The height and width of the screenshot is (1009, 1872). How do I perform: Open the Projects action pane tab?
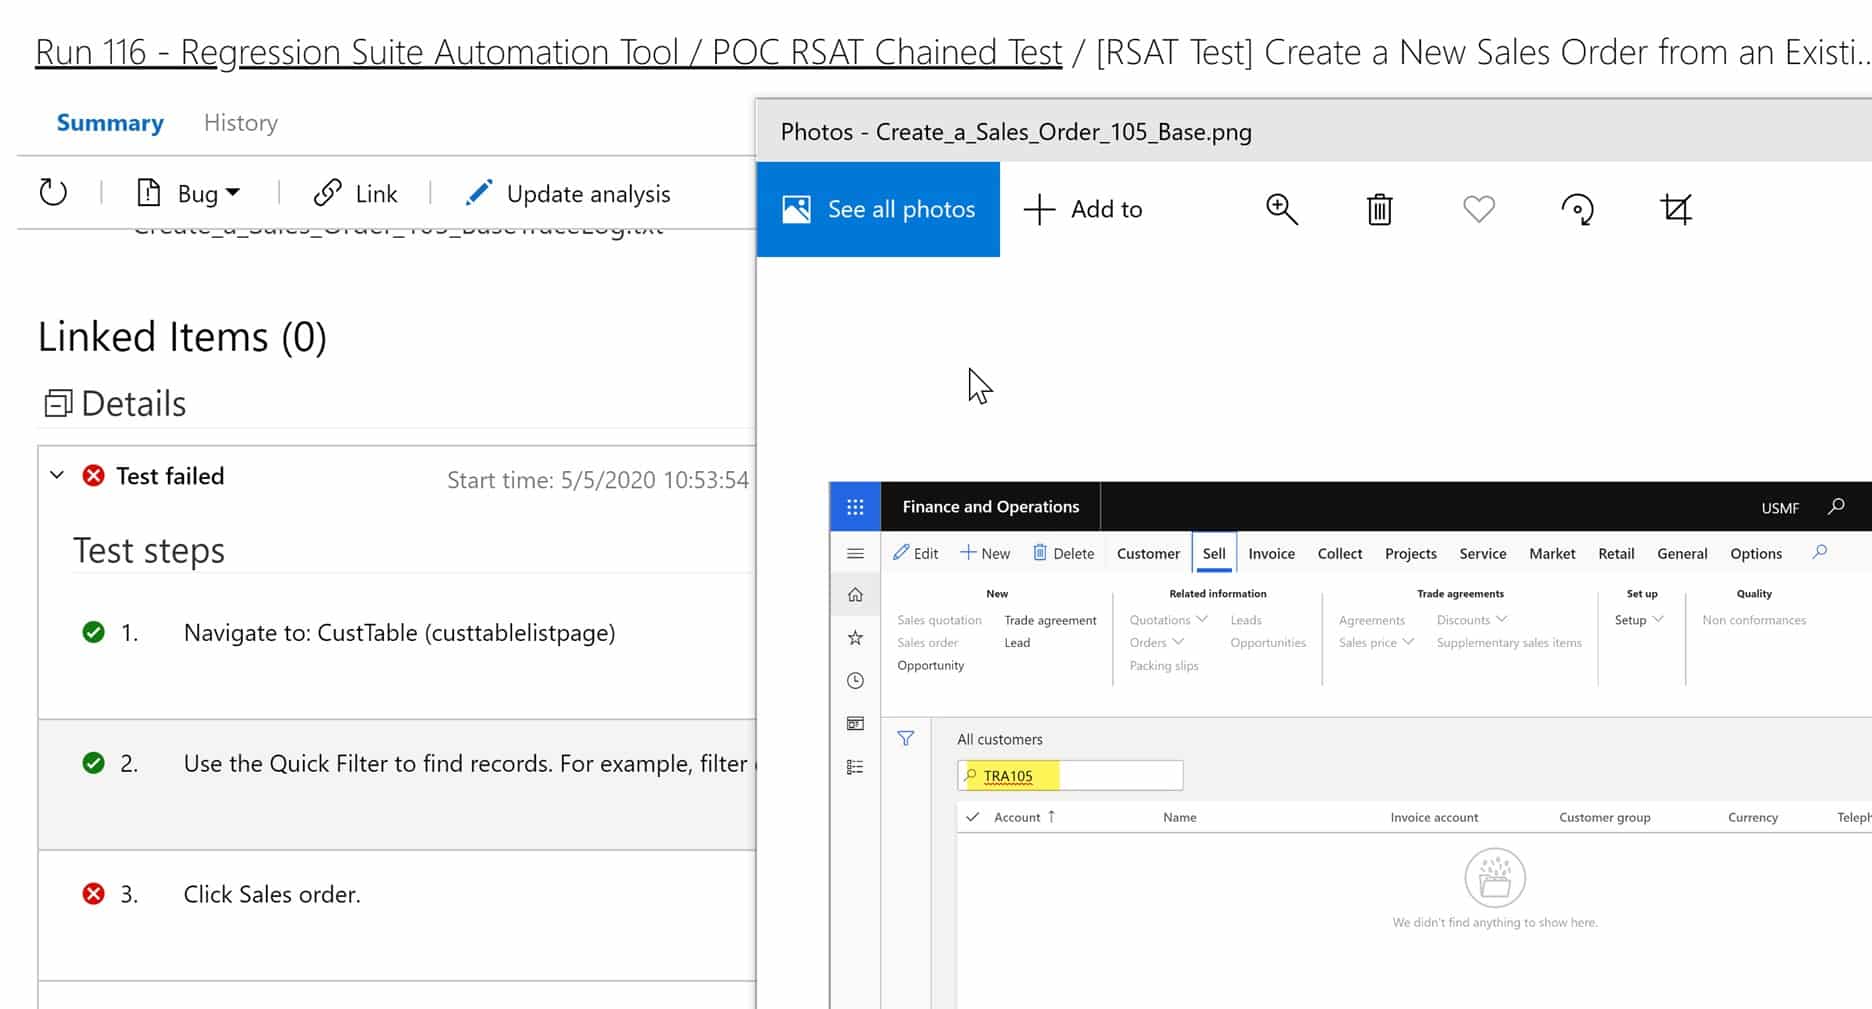(1410, 553)
